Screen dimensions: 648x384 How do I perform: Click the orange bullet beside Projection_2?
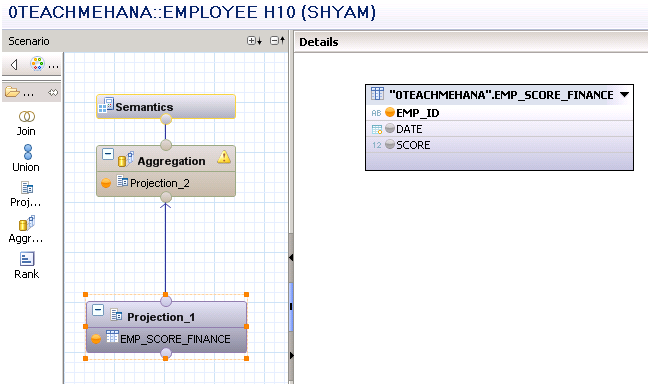[x=106, y=183]
